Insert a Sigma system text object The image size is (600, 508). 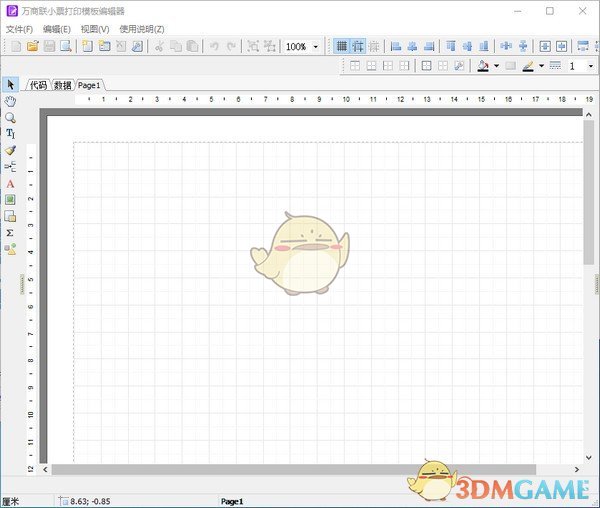[x=10, y=232]
